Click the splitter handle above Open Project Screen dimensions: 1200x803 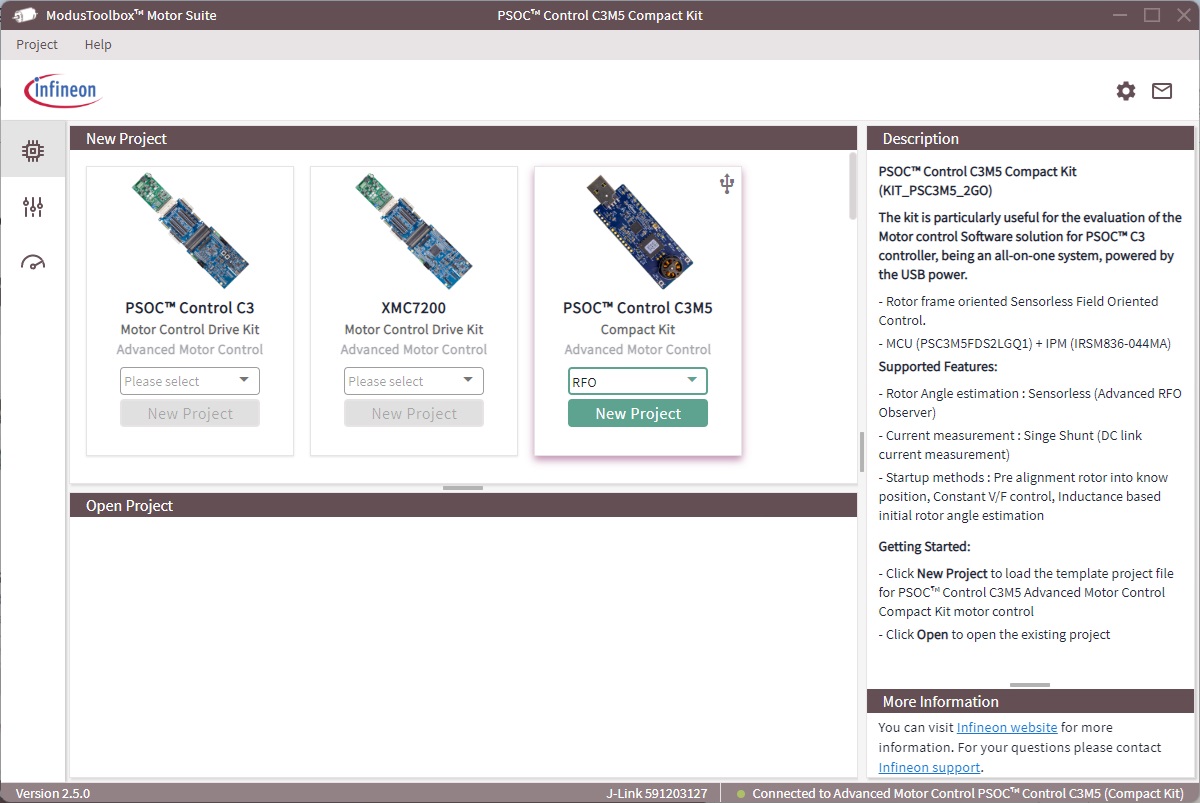pyautogui.click(x=463, y=488)
